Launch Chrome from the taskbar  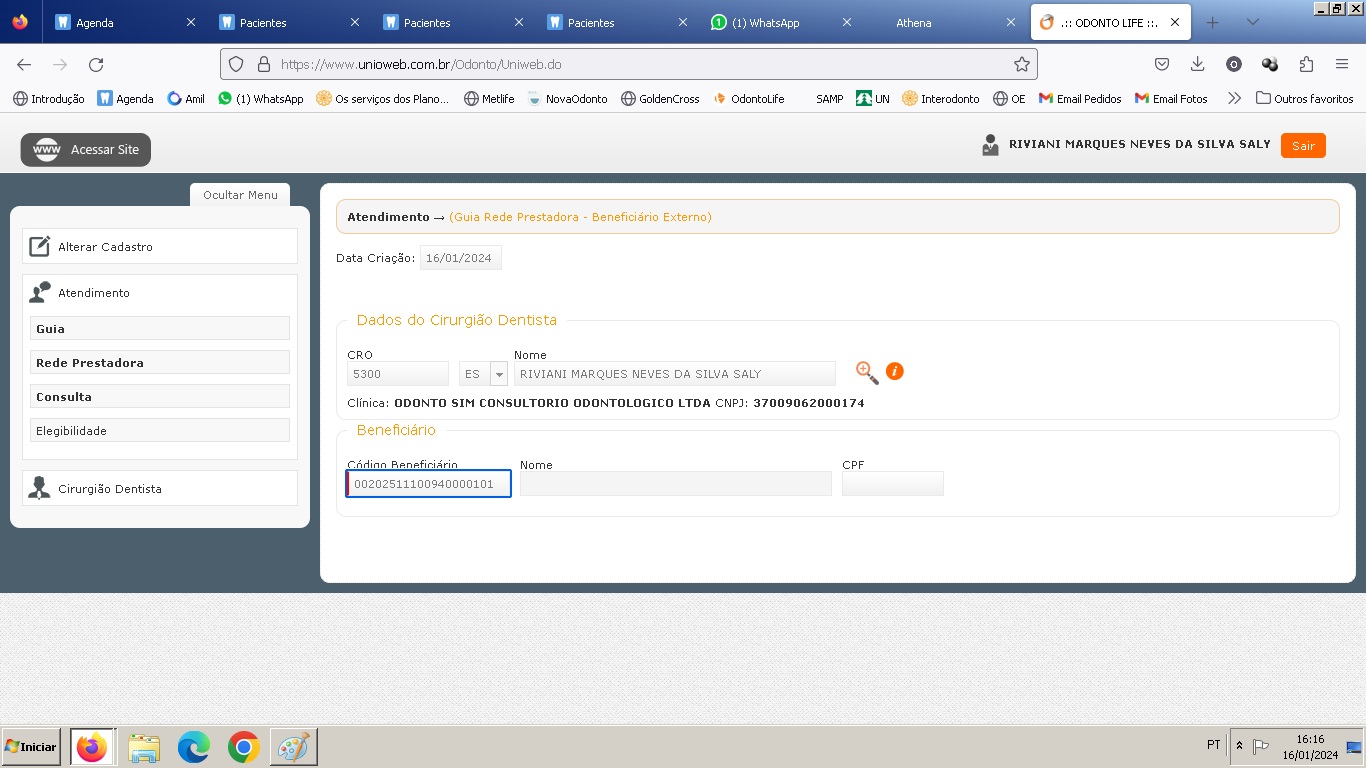[243, 747]
